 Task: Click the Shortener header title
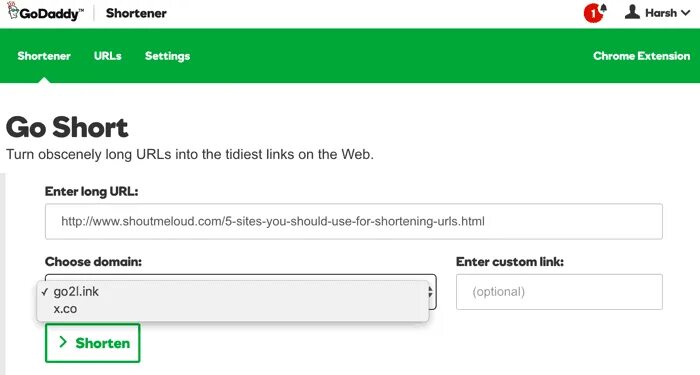[x=136, y=13]
